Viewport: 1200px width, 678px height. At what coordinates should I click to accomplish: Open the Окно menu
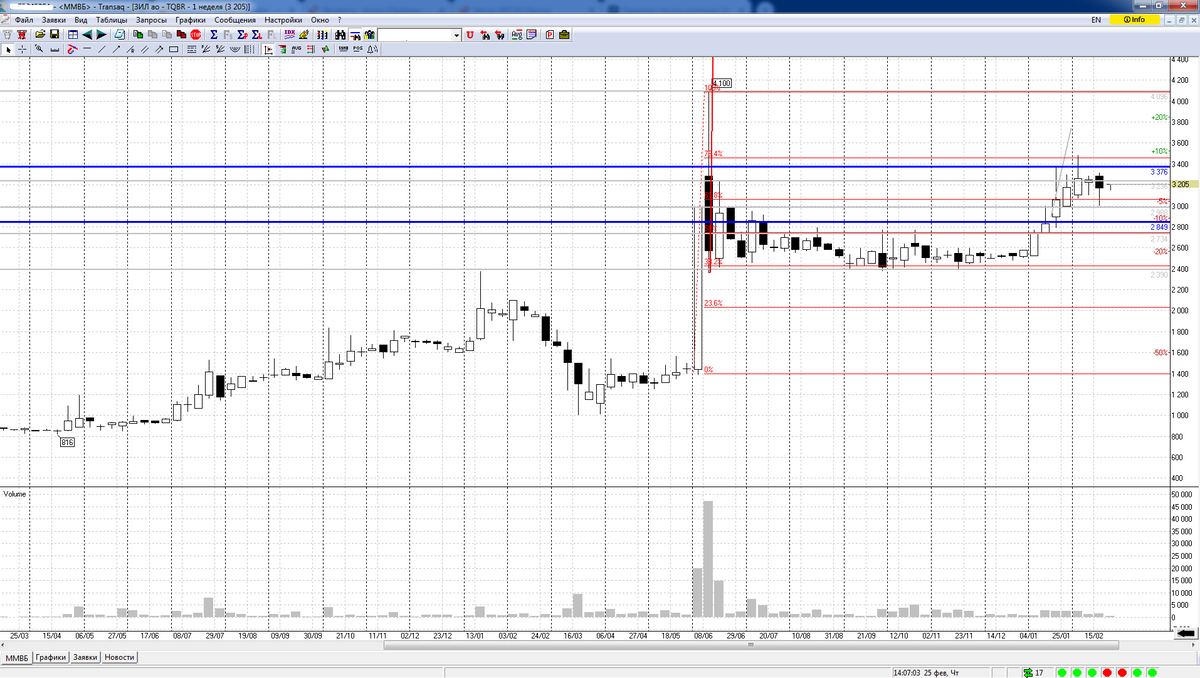pyautogui.click(x=319, y=19)
